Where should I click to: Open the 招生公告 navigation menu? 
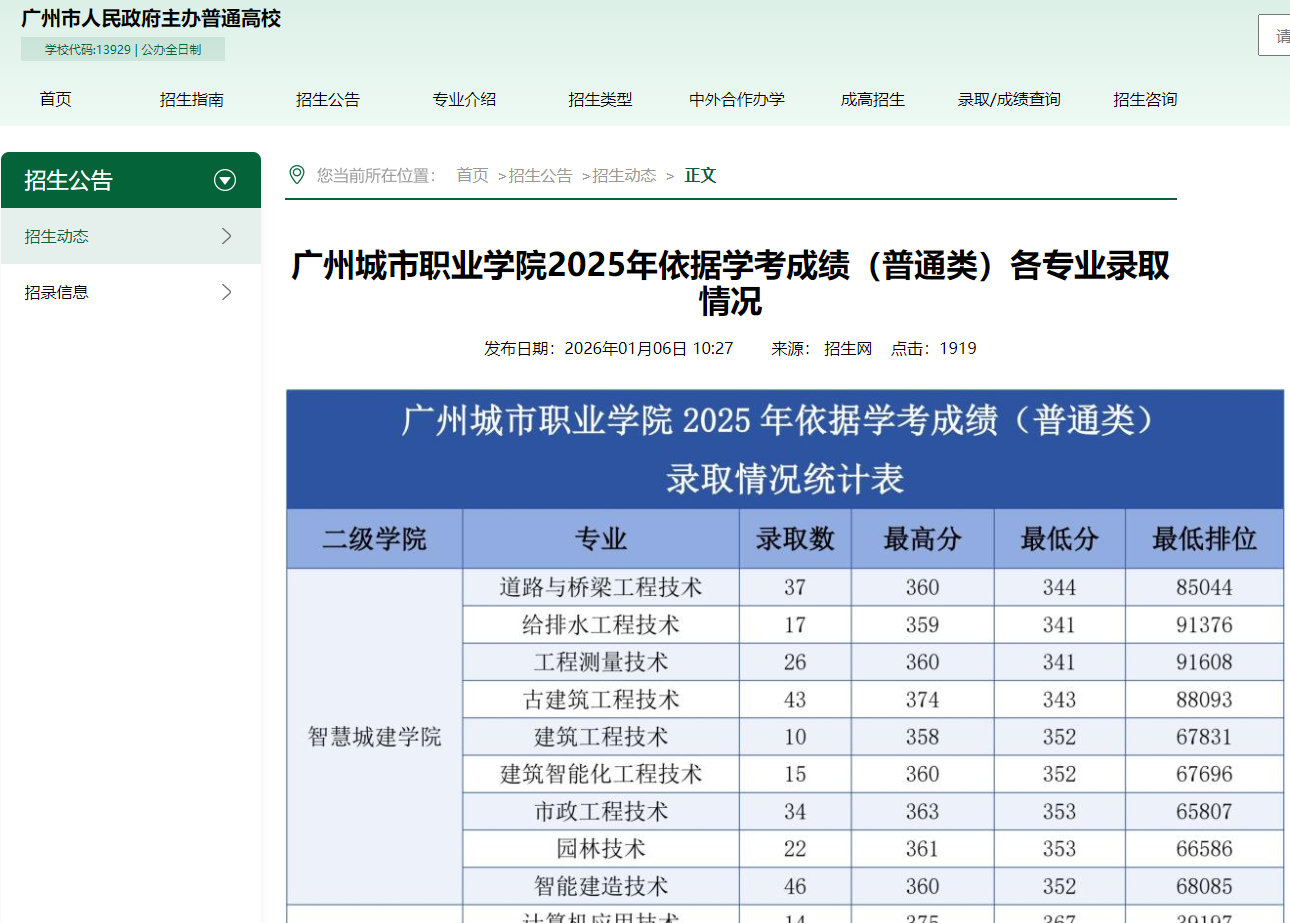tap(328, 99)
